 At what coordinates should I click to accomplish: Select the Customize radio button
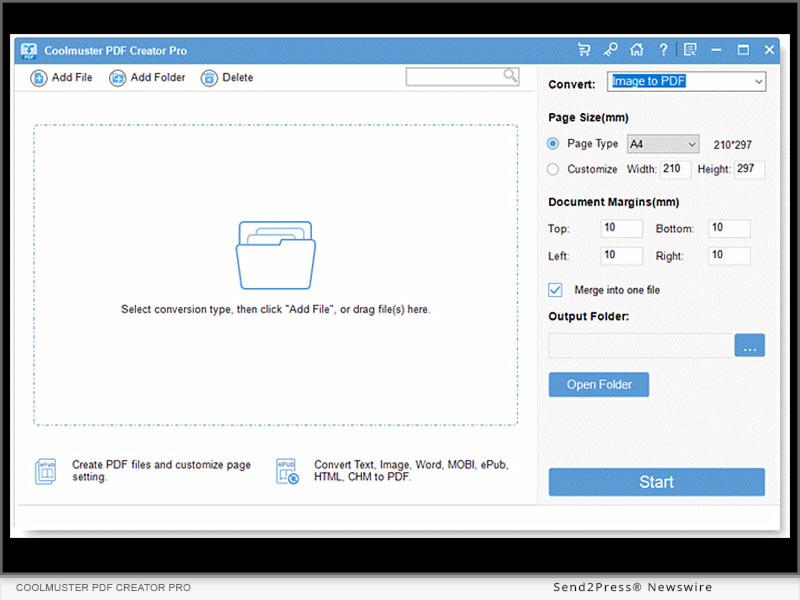(x=554, y=170)
